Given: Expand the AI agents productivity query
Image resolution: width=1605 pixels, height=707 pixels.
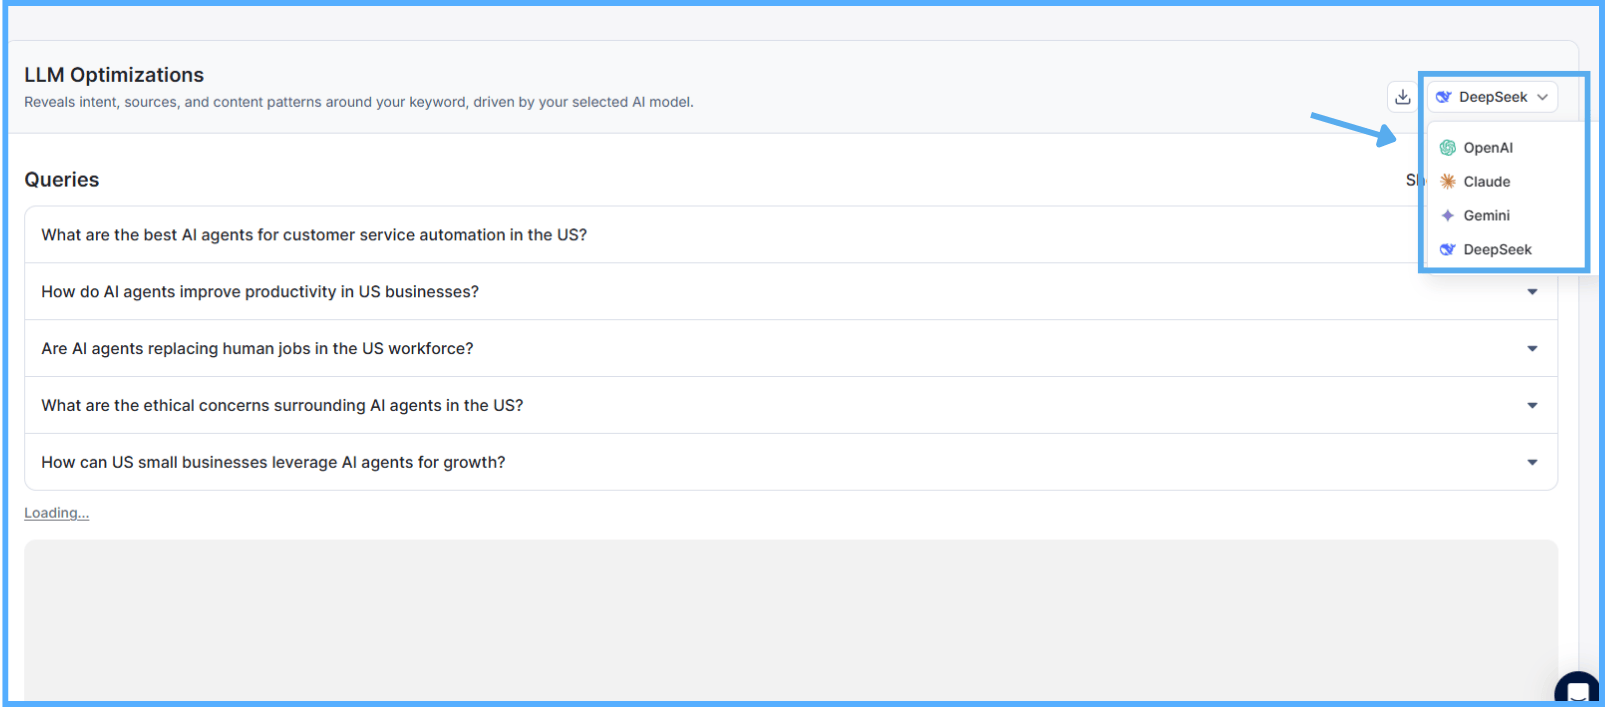Looking at the screenshot, I should point(1531,292).
